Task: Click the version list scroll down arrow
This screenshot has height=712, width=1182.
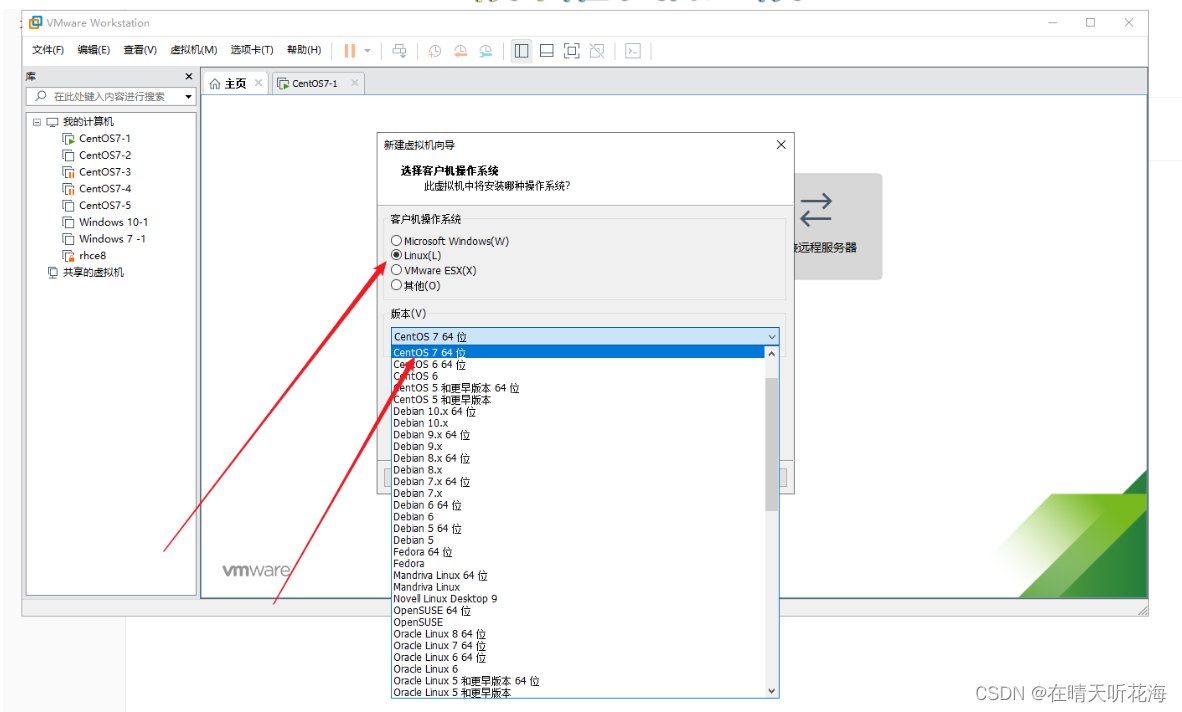Action: (771, 690)
